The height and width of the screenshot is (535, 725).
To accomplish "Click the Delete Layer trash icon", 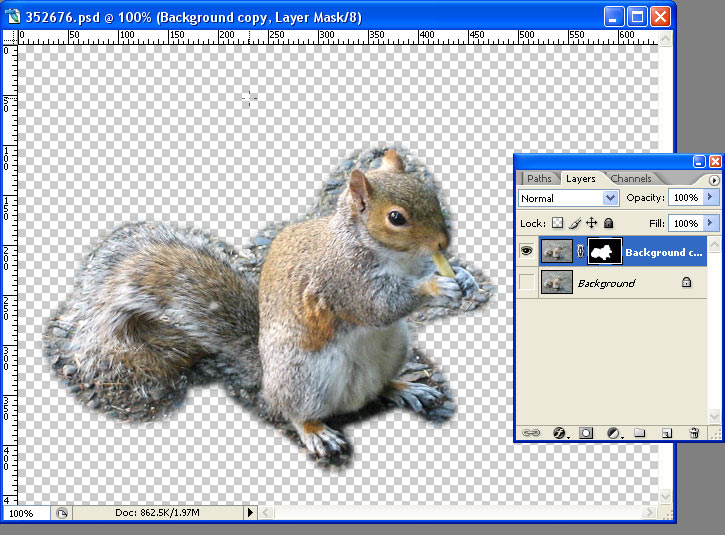I will click(x=694, y=433).
